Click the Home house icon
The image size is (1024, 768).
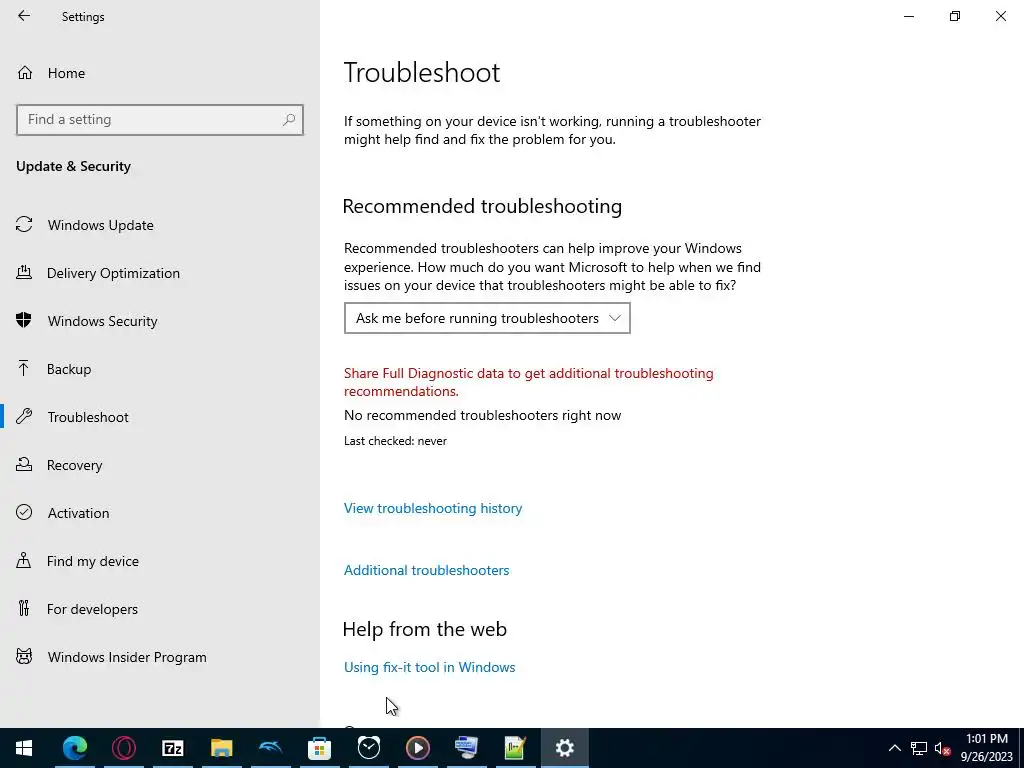[x=25, y=72]
